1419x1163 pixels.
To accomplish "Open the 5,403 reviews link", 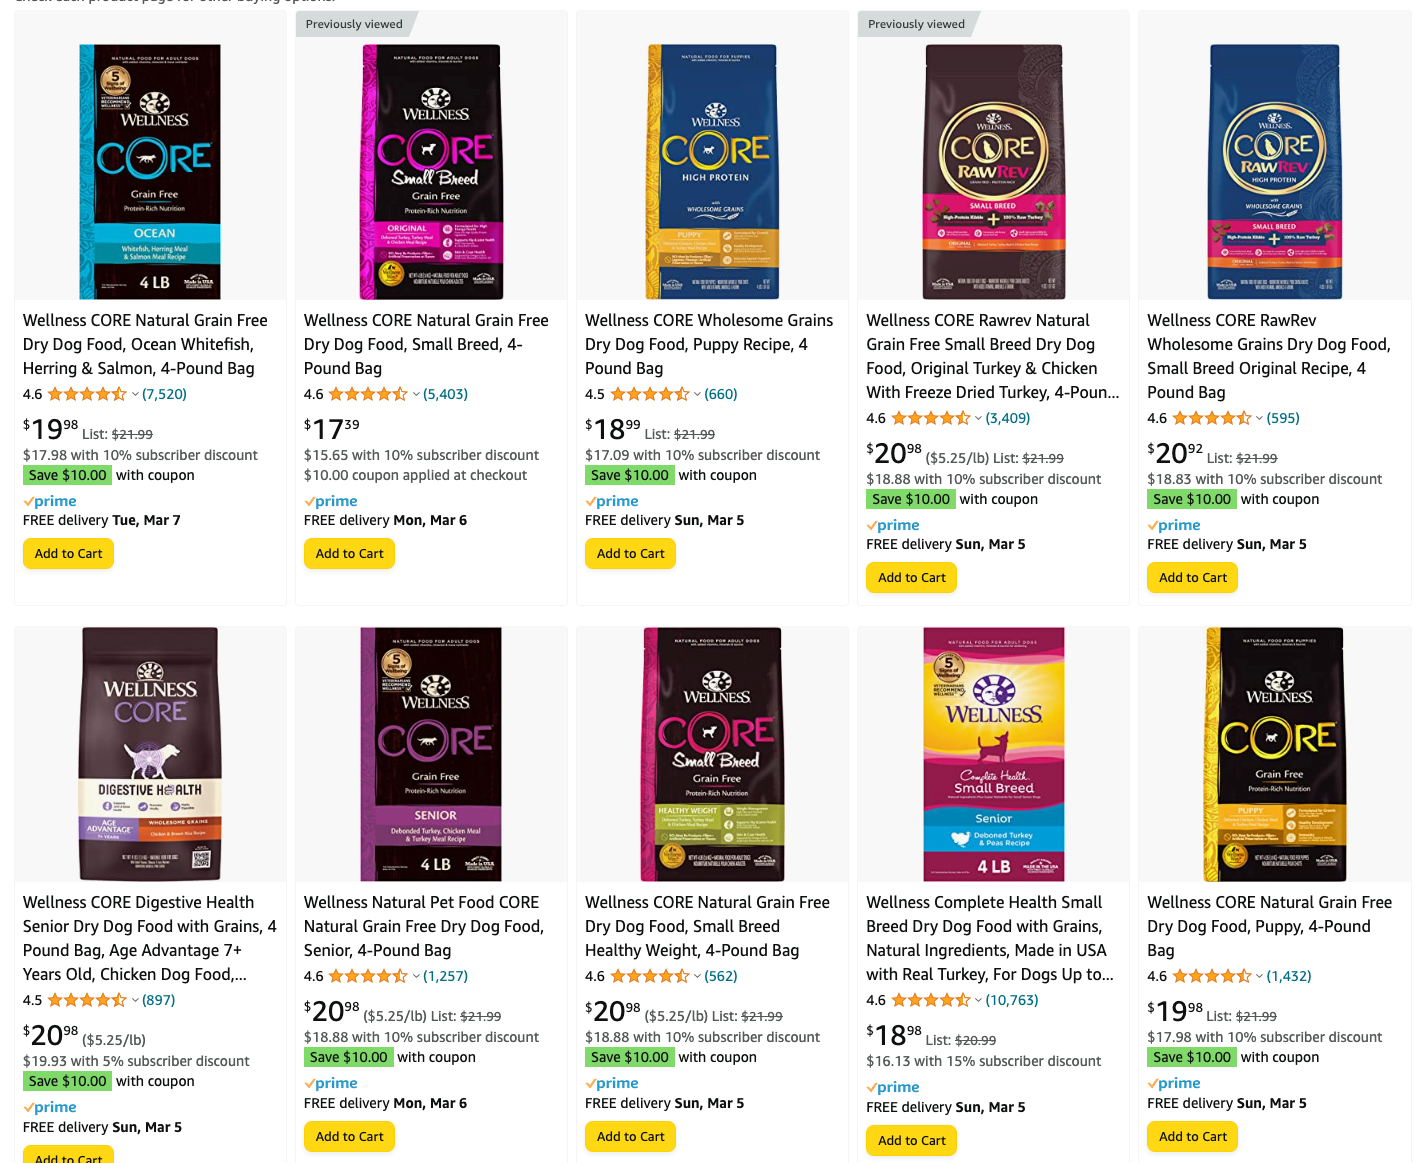I will tap(445, 395).
